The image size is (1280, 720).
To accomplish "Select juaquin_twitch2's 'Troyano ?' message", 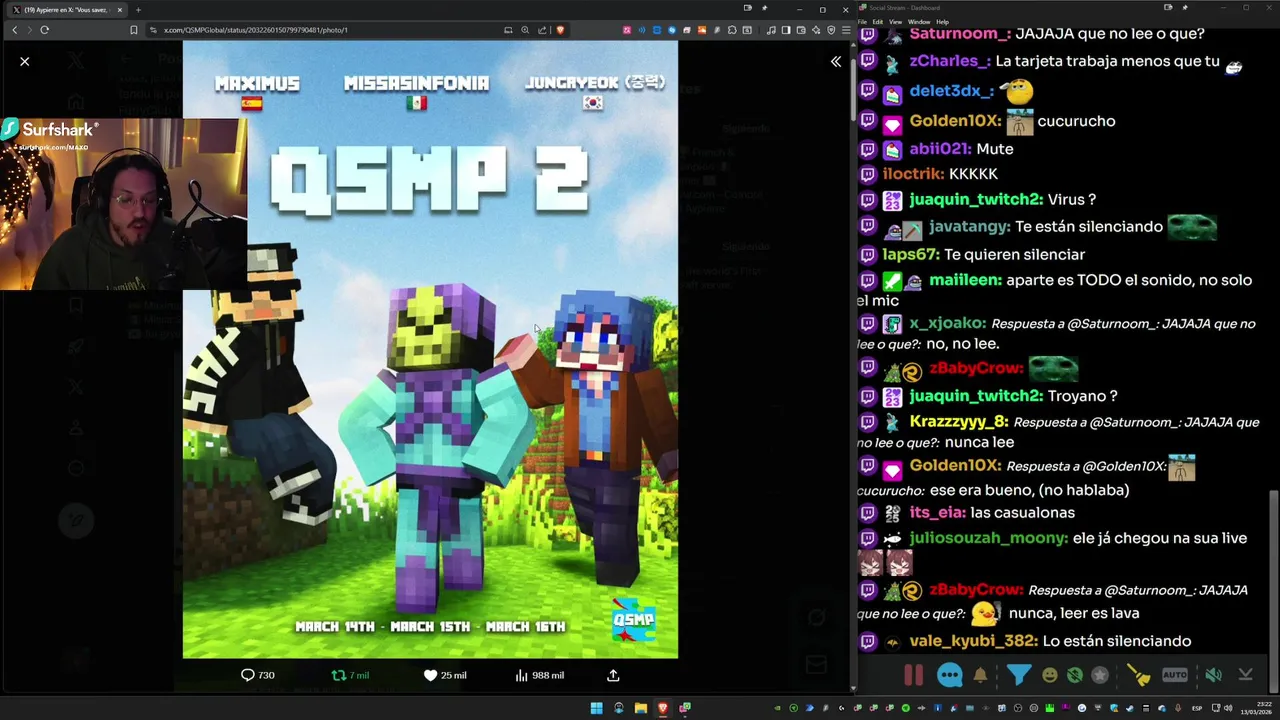I will pyautogui.click(x=1082, y=396).
